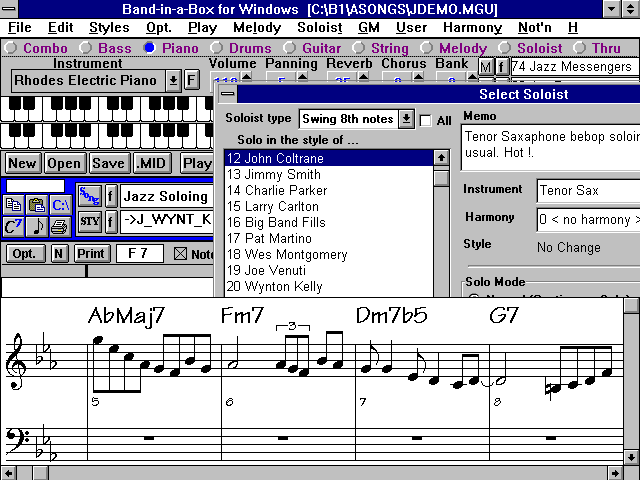Click the copy icon in the blue panel
The image size is (640, 480).
click(13, 205)
